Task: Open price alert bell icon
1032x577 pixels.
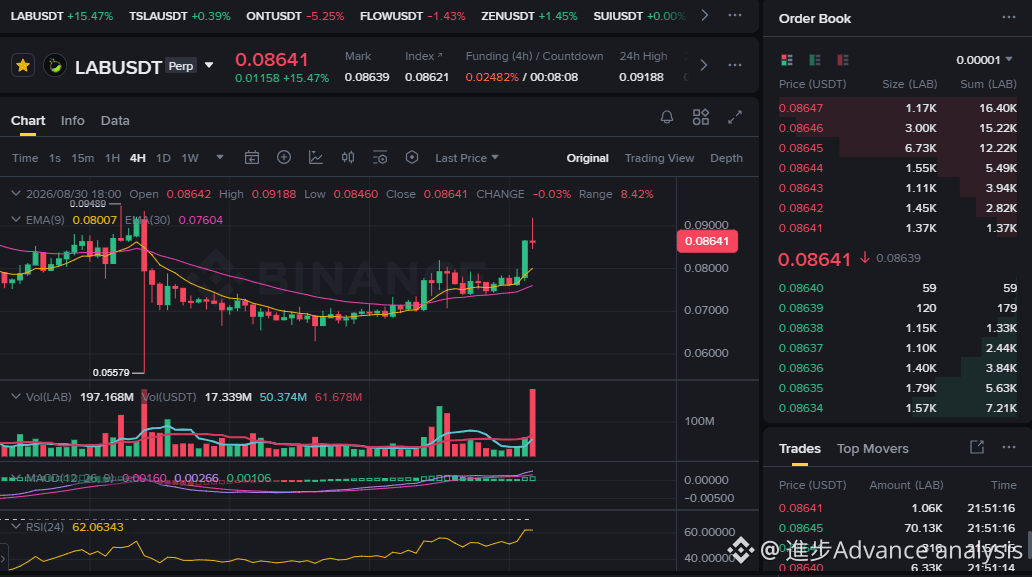Action: (667, 118)
